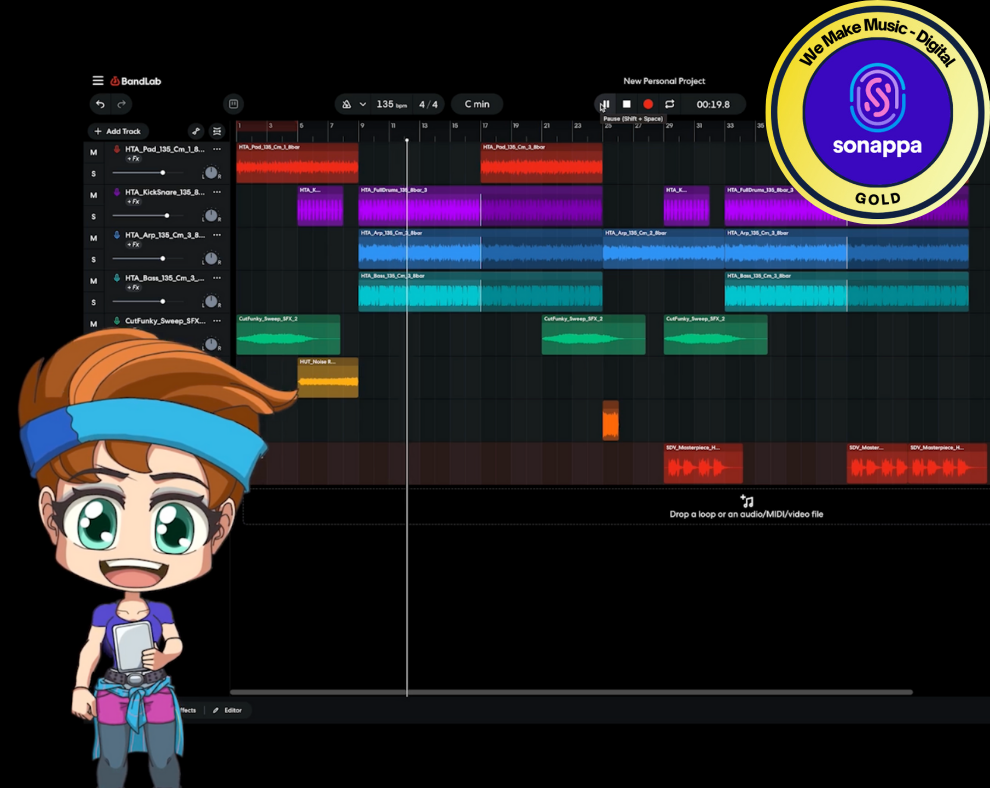
Task: Click the pan knob on the CutFunky_Sweep track
Action: click(x=211, y=344)
